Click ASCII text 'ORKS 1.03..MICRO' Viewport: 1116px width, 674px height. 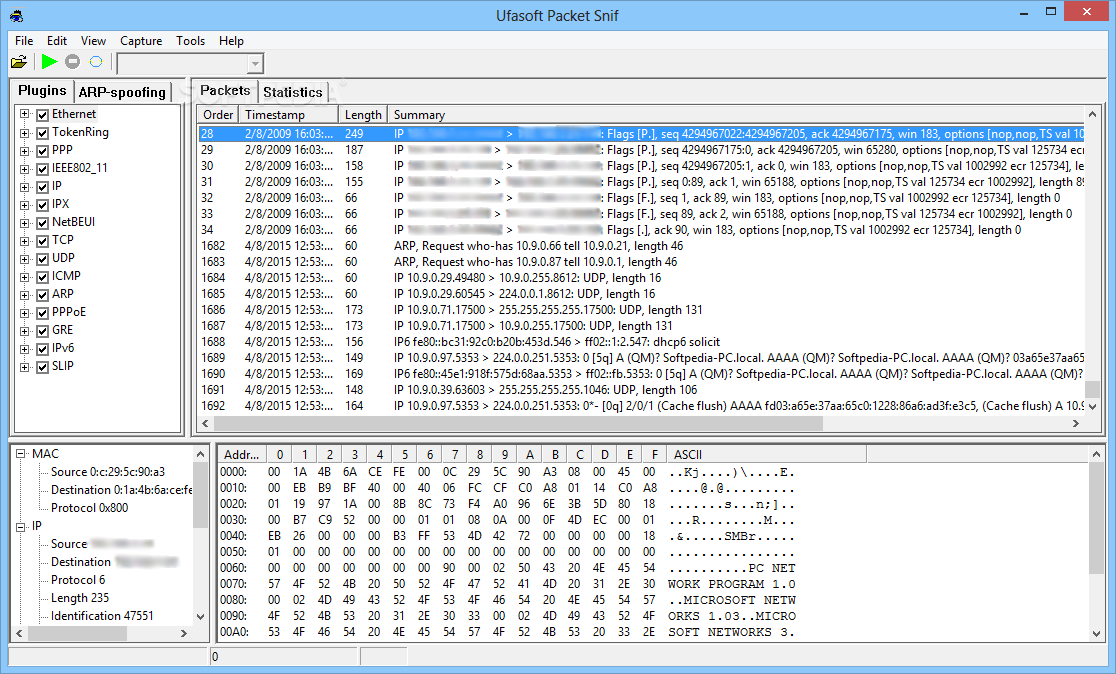pos(732,616)
